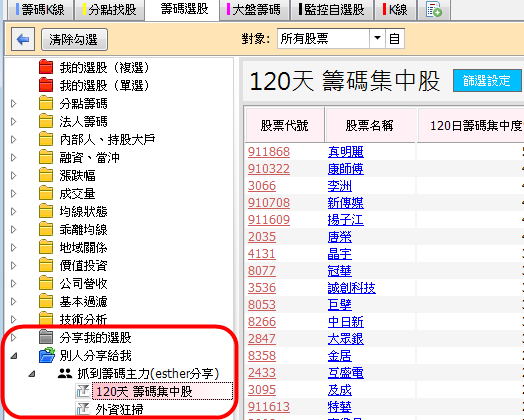Viewport: 524px width, 420px height.
Task: Collapse the 抓到籌碼主力(esther分享) node
Action: [32, 374]
